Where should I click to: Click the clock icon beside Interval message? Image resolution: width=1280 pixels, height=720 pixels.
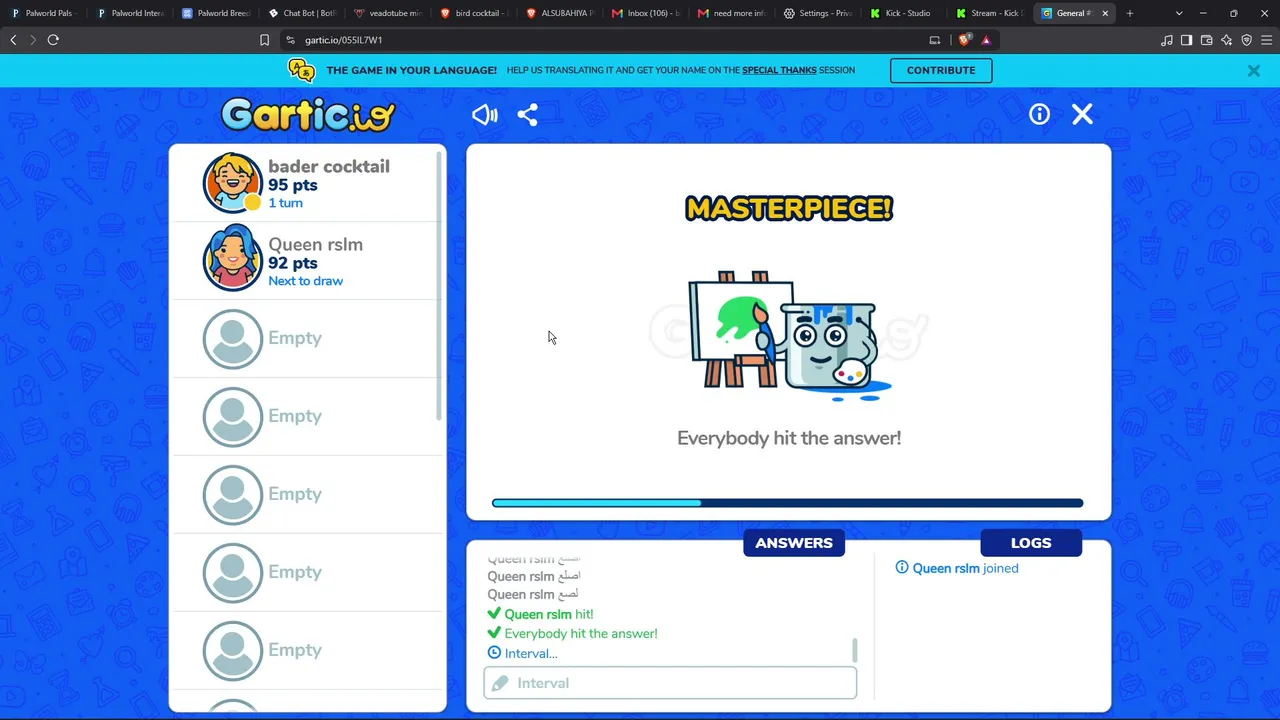coord(494,653)
